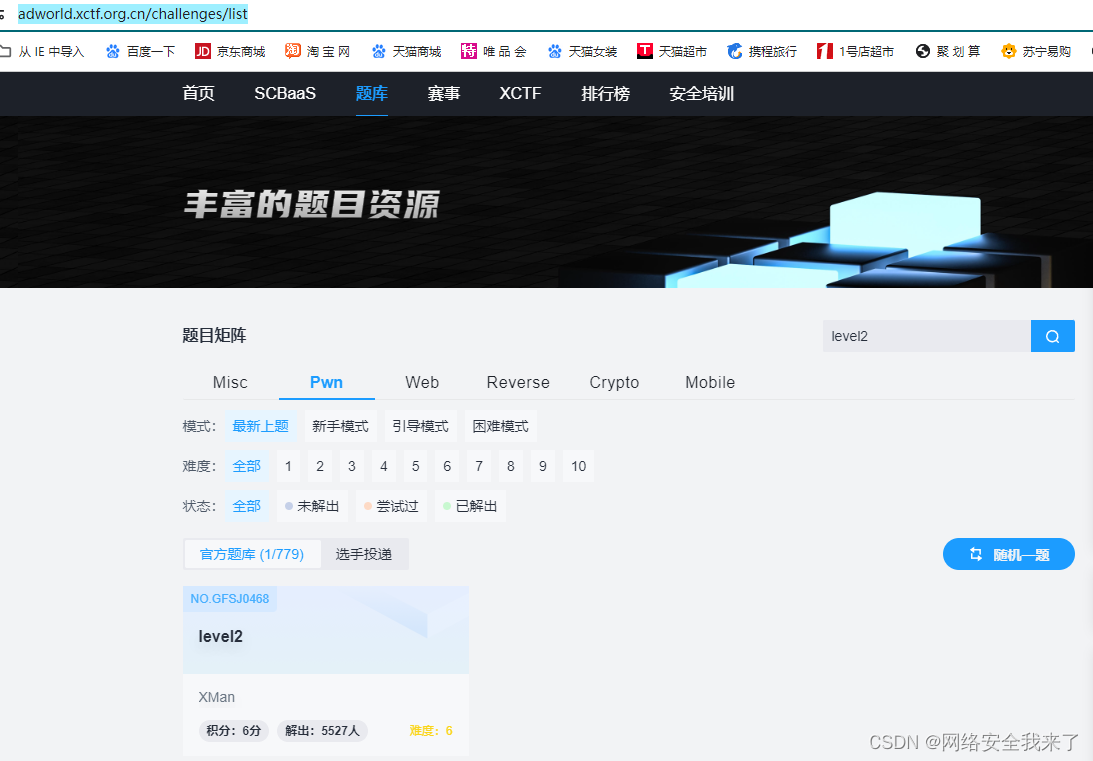Filter by difficulty 6

(x=448, y=466)
